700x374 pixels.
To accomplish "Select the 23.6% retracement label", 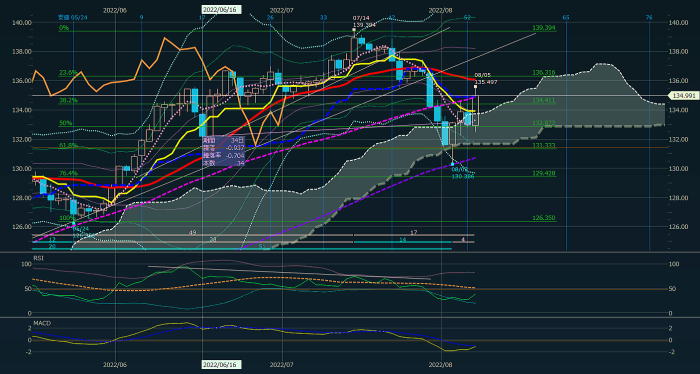I will pos(68,72).
